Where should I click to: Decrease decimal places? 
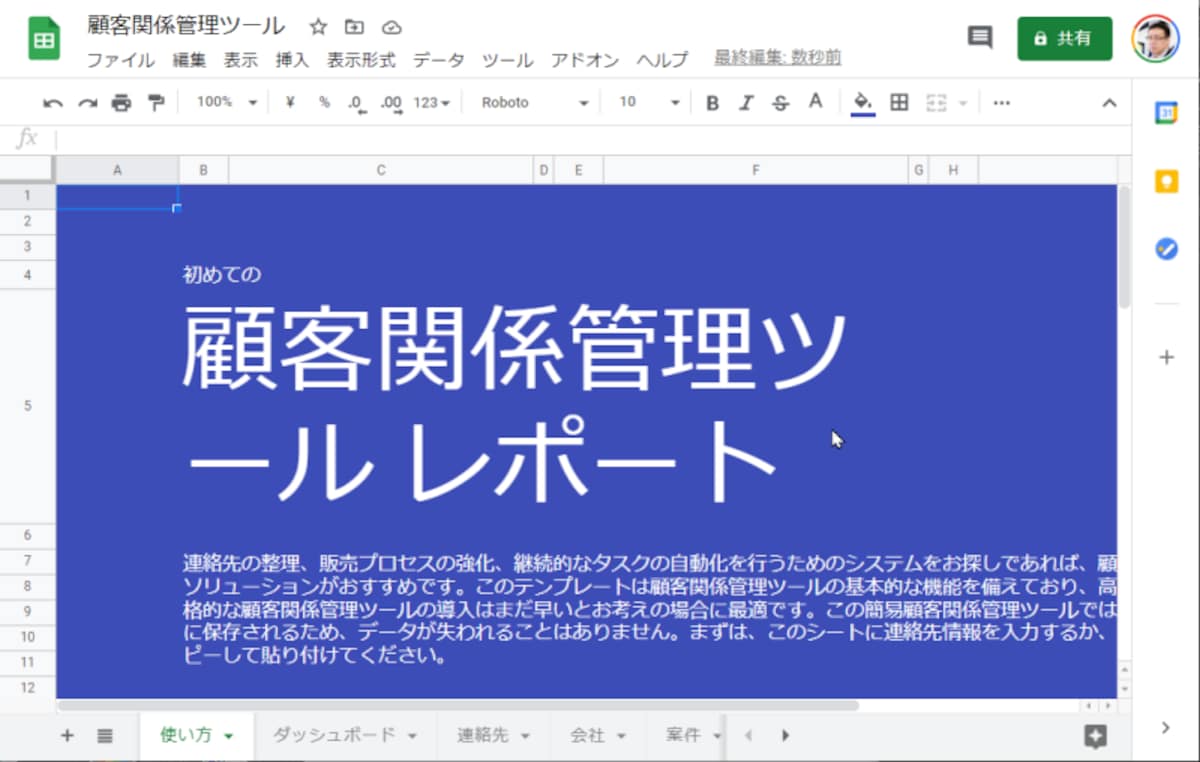(357, 102)
